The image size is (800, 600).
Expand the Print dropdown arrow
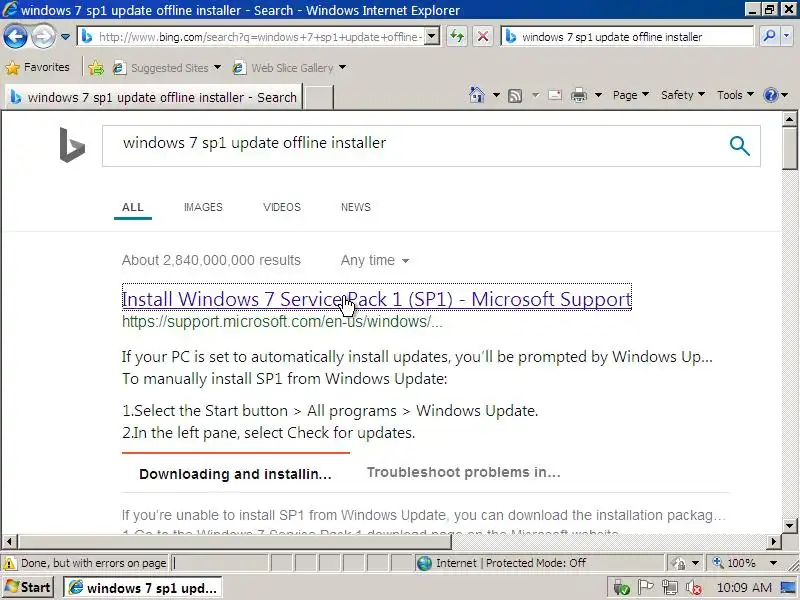coord(598,95)
